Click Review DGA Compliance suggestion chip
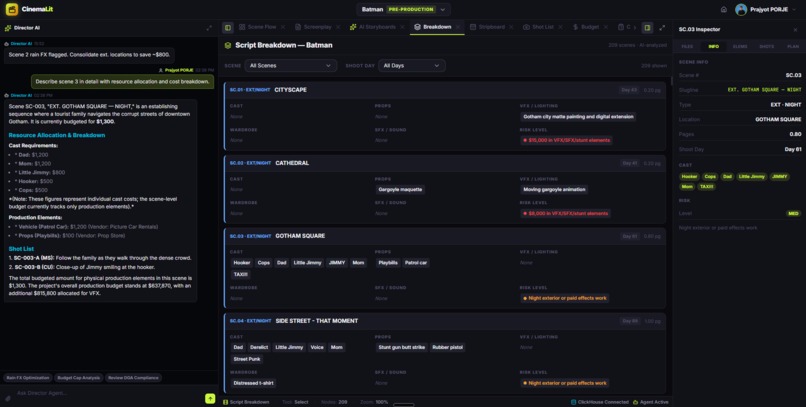The width and height of the screenshot is (806, 407). pyautogui.click(x=133, y=378)
